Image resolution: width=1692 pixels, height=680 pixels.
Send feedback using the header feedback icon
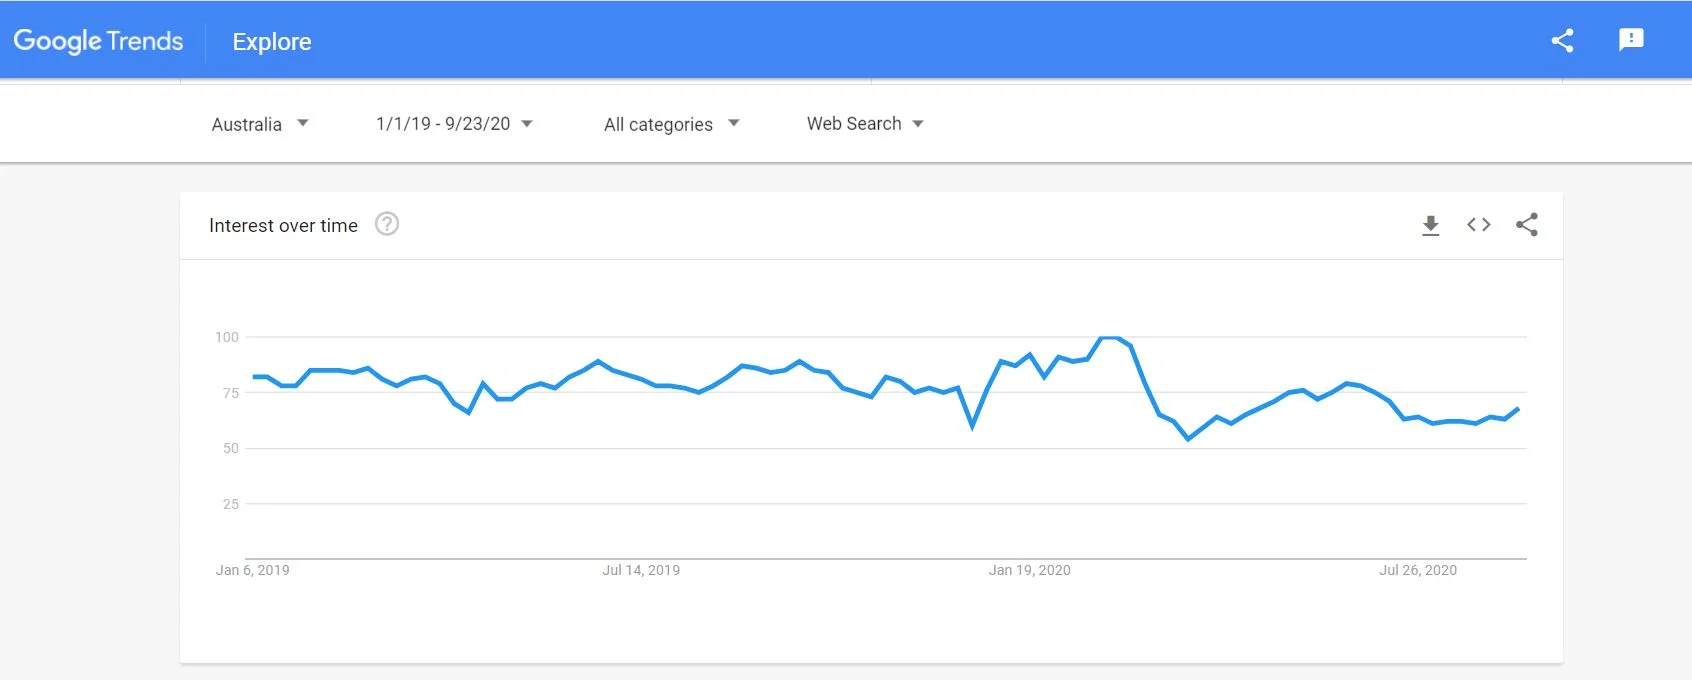[1630, 40]
